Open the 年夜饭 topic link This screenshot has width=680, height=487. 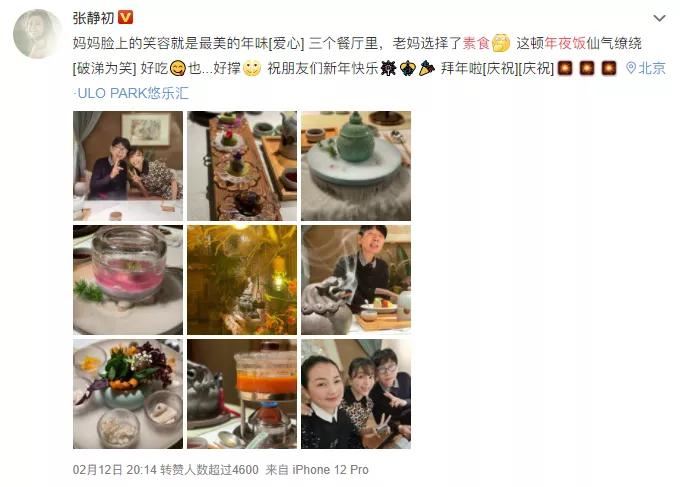coord(565,43)
